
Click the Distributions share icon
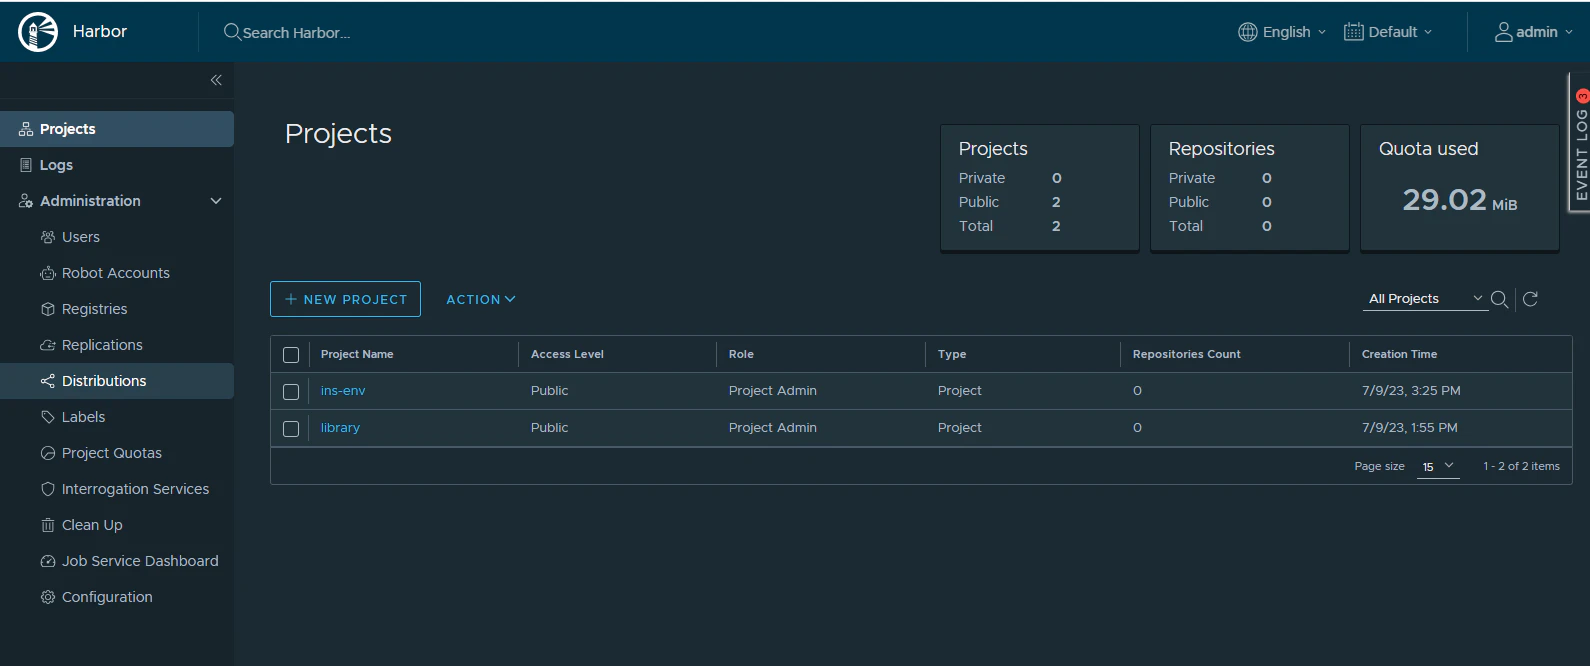pyautogui.click(x=48, y=381)
